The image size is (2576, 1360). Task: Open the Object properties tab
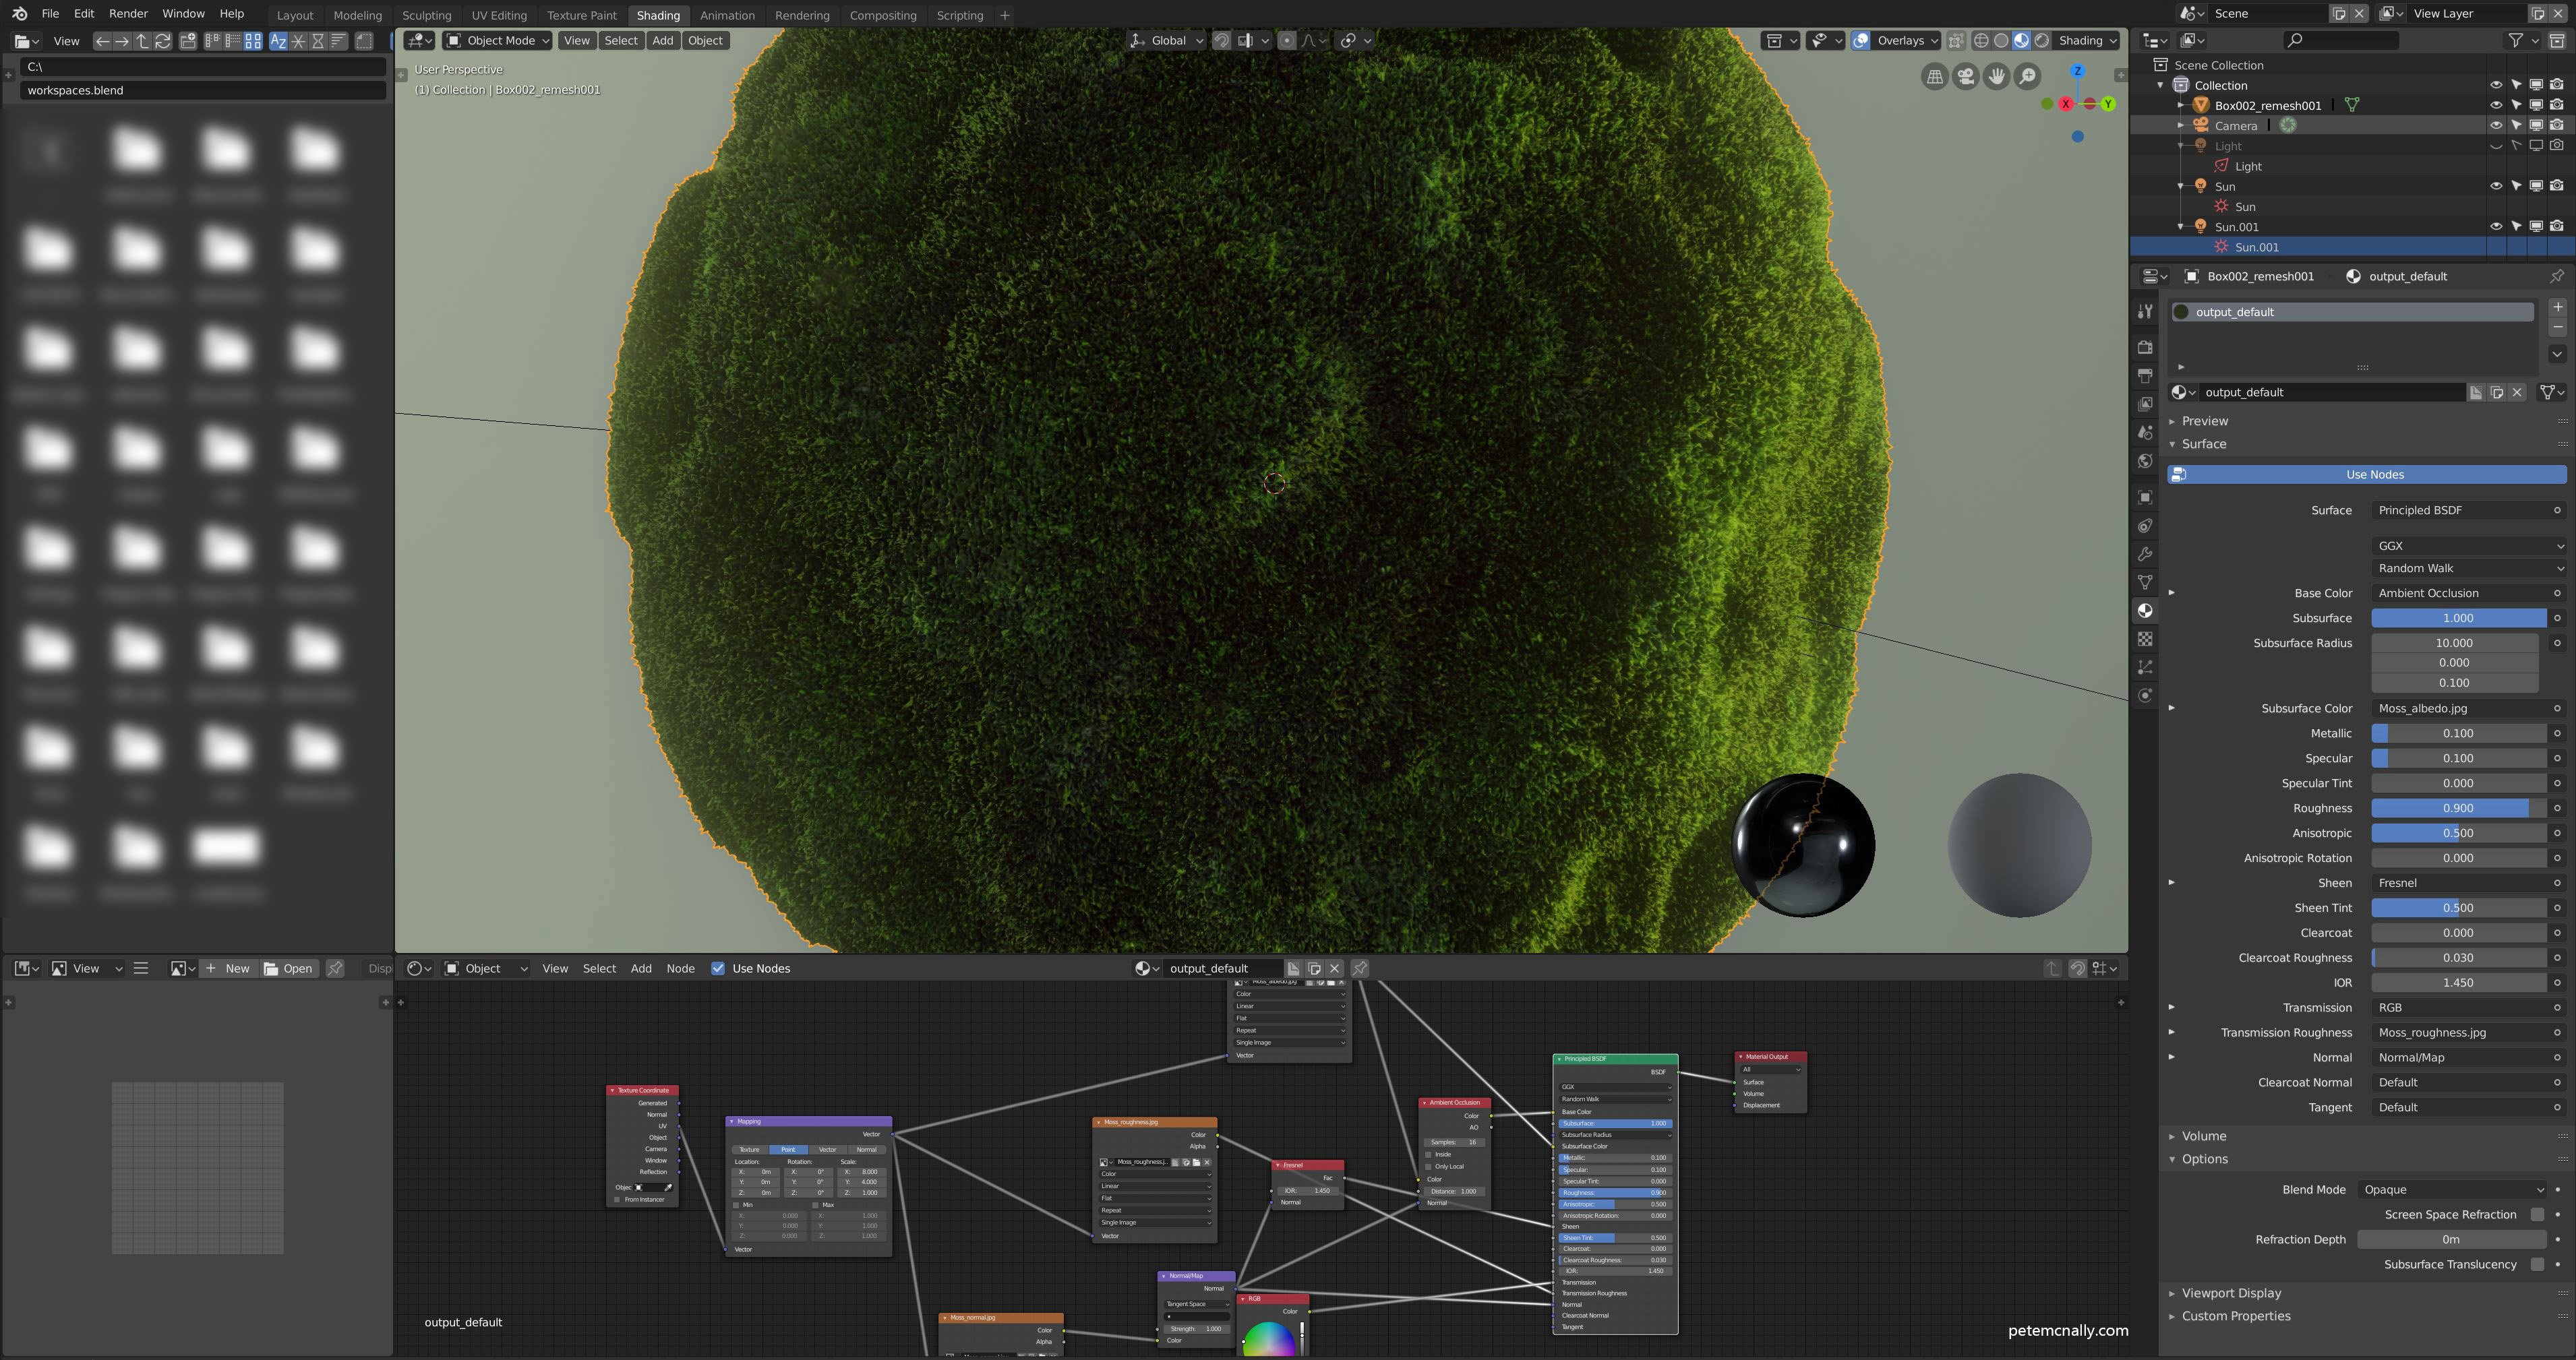click(2145, 497)
